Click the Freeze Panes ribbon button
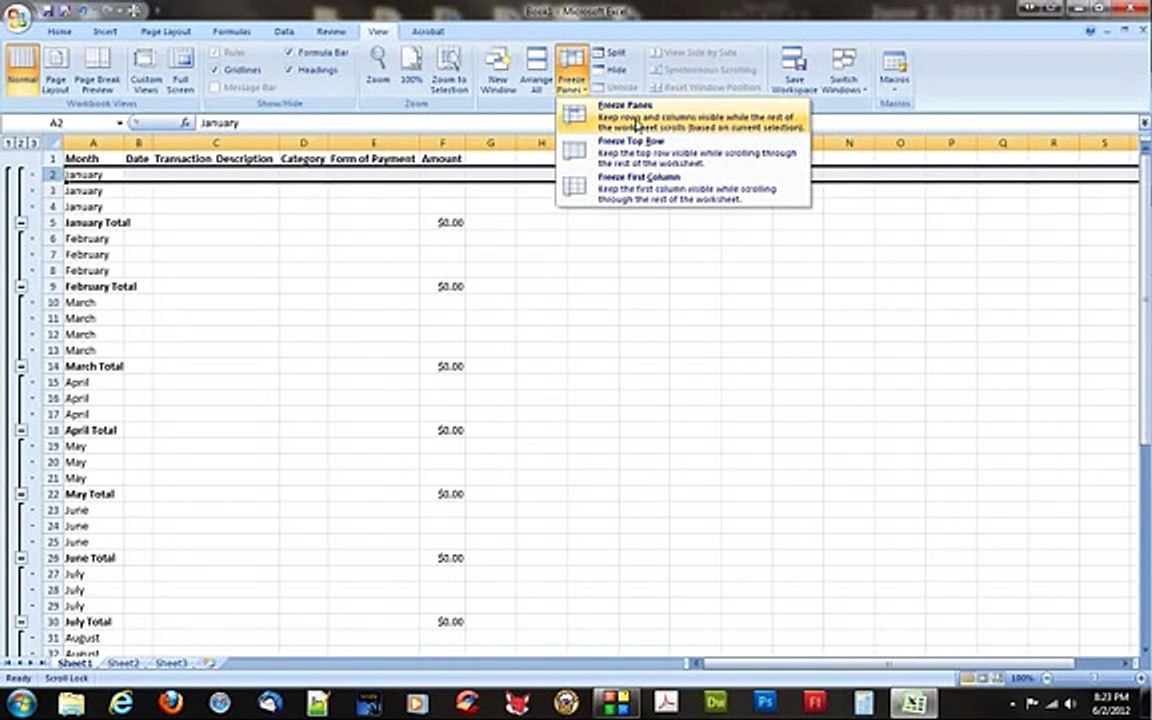The image size is (1152, 720). click(572, 70)
